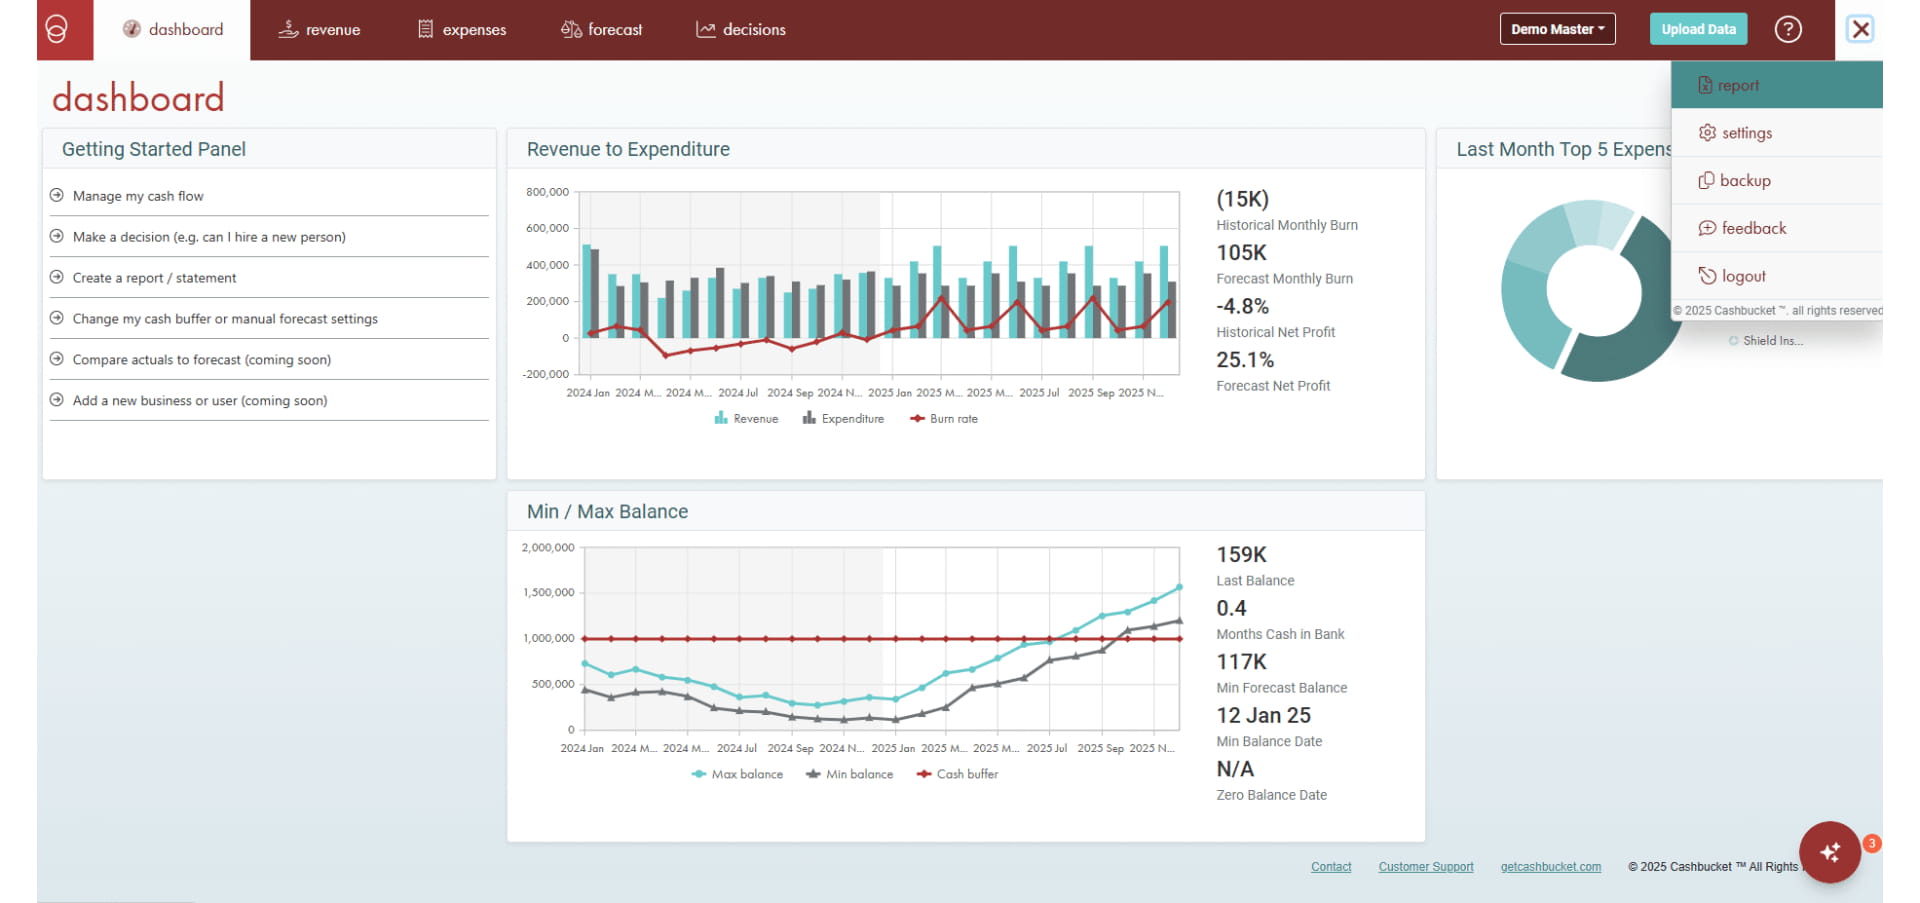Click the Upload Data button
Viewport: 1920px width, 903px height.
point(1698,29)
